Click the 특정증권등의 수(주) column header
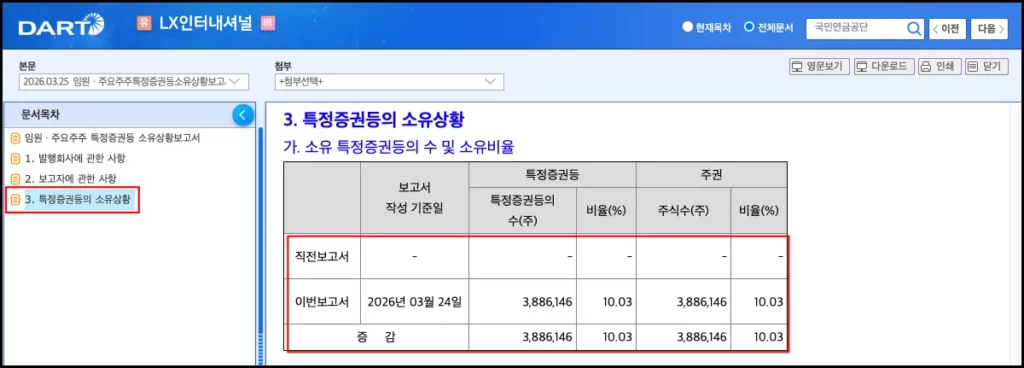Image resolution: width=1024 pixels, height=368 pixels. (x=522, y=211)
